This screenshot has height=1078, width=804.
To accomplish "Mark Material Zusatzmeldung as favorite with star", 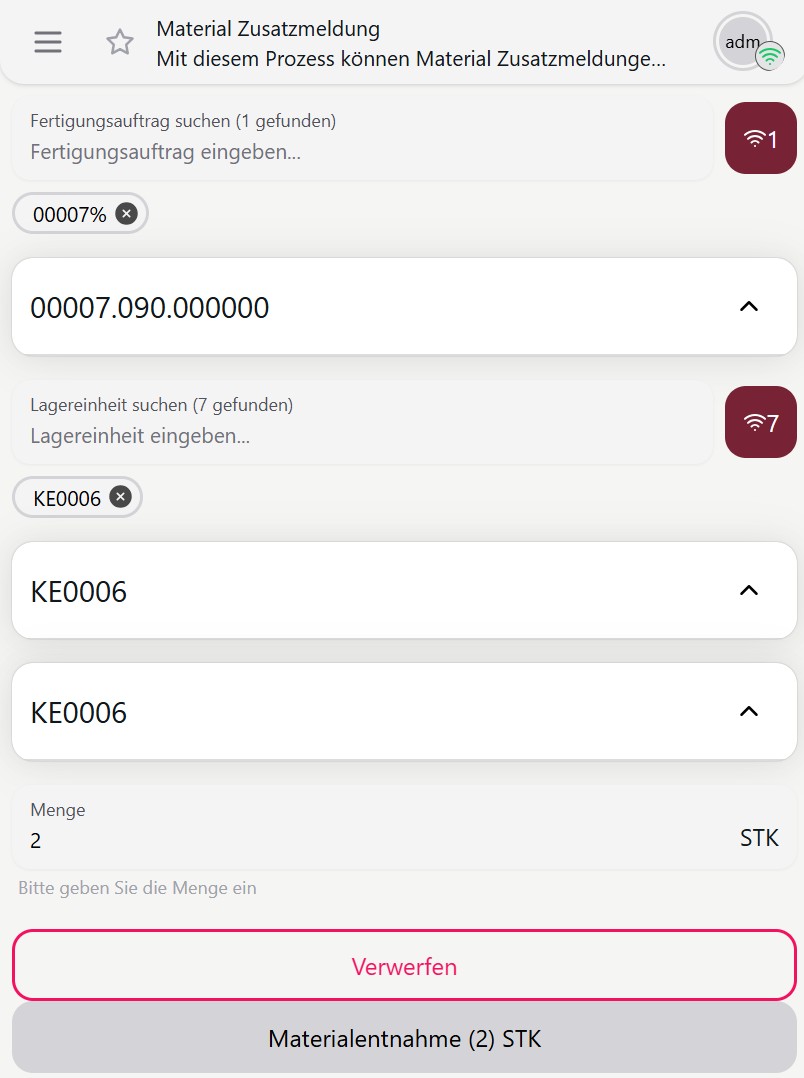I will pos(120,42).
